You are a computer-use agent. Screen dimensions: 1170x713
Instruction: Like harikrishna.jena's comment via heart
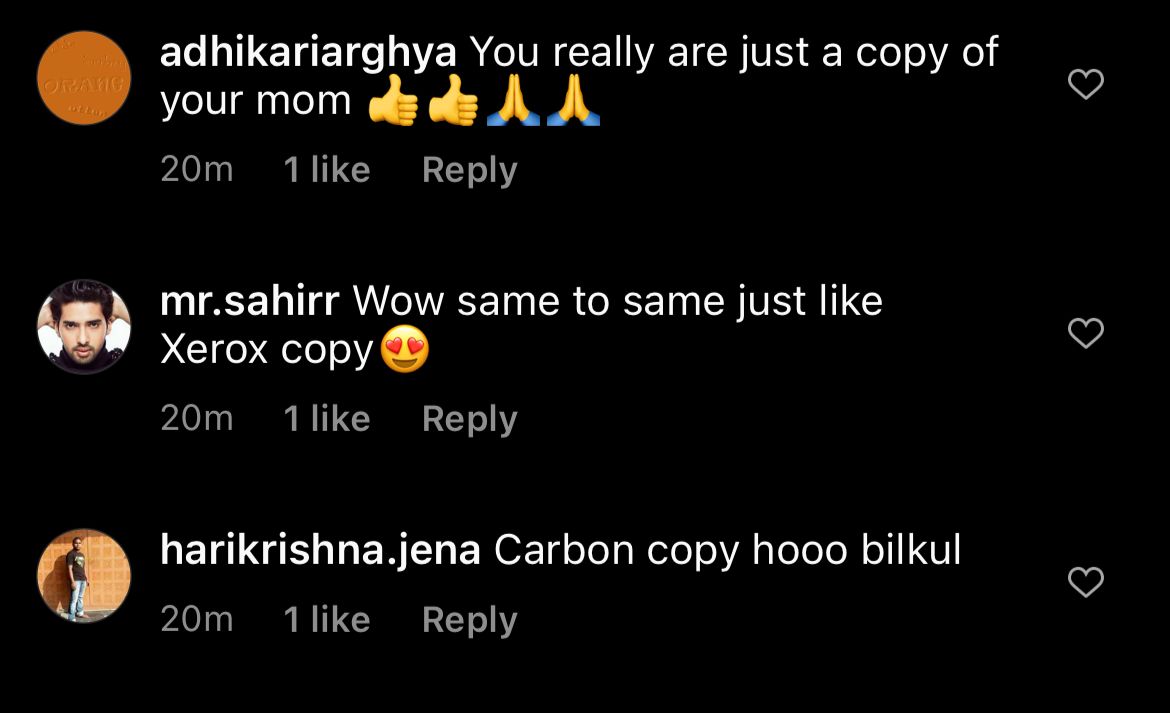1086,581
